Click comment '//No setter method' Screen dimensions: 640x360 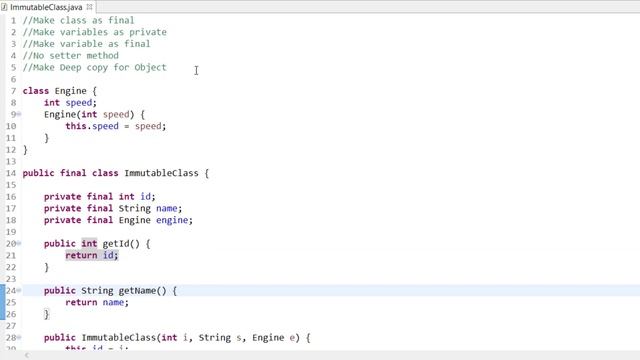pyautogui.click(x=71, y=56)
